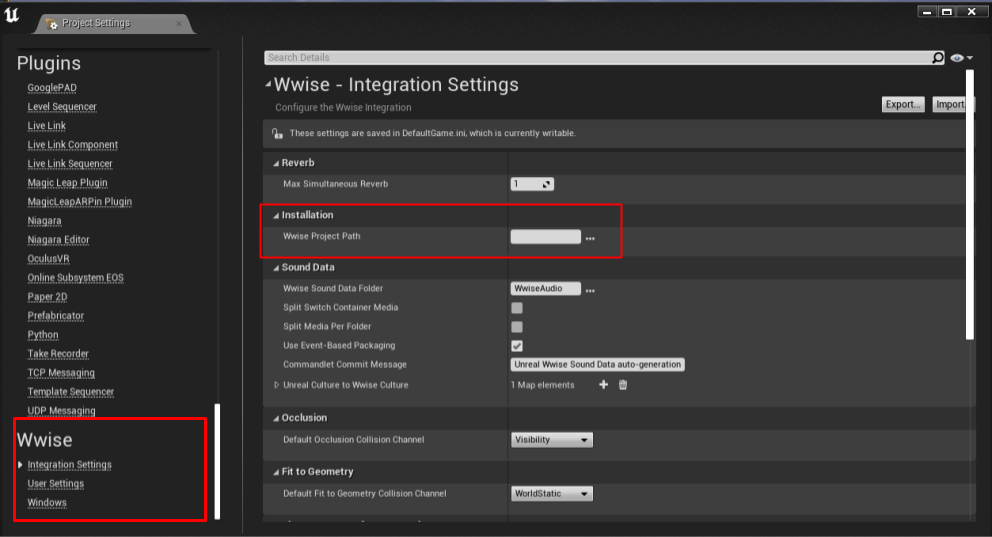Go to Paper 2D settings
Screen dimensions: 992x537
47,297
